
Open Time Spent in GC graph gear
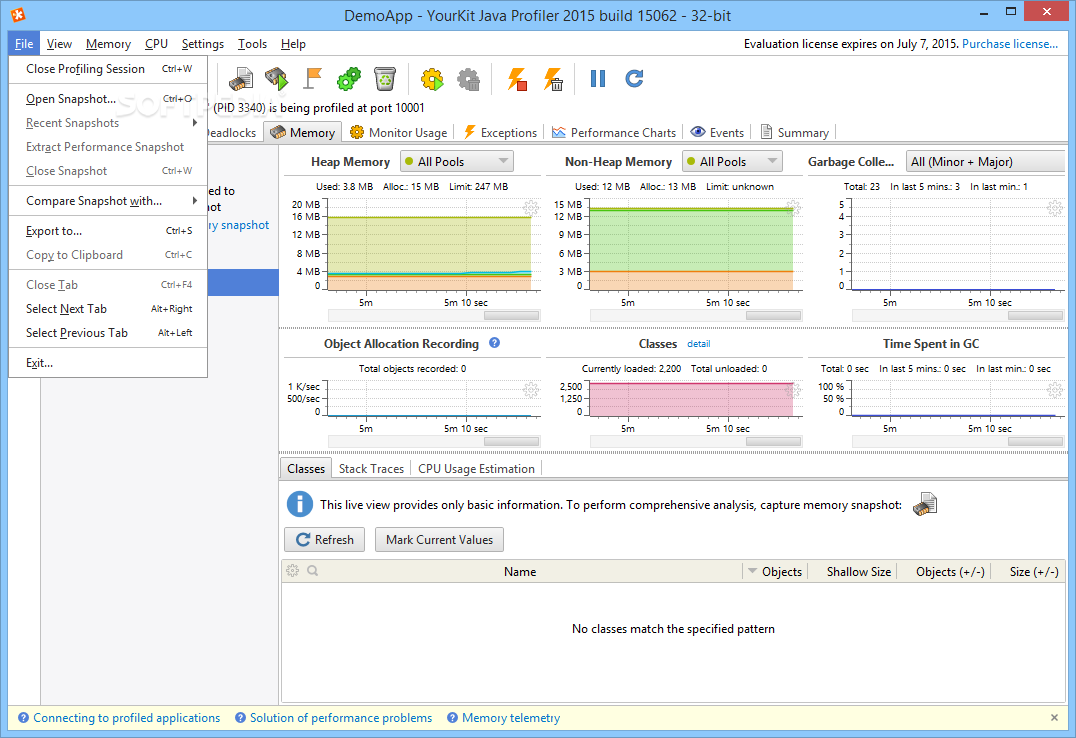coord(1055,390)
